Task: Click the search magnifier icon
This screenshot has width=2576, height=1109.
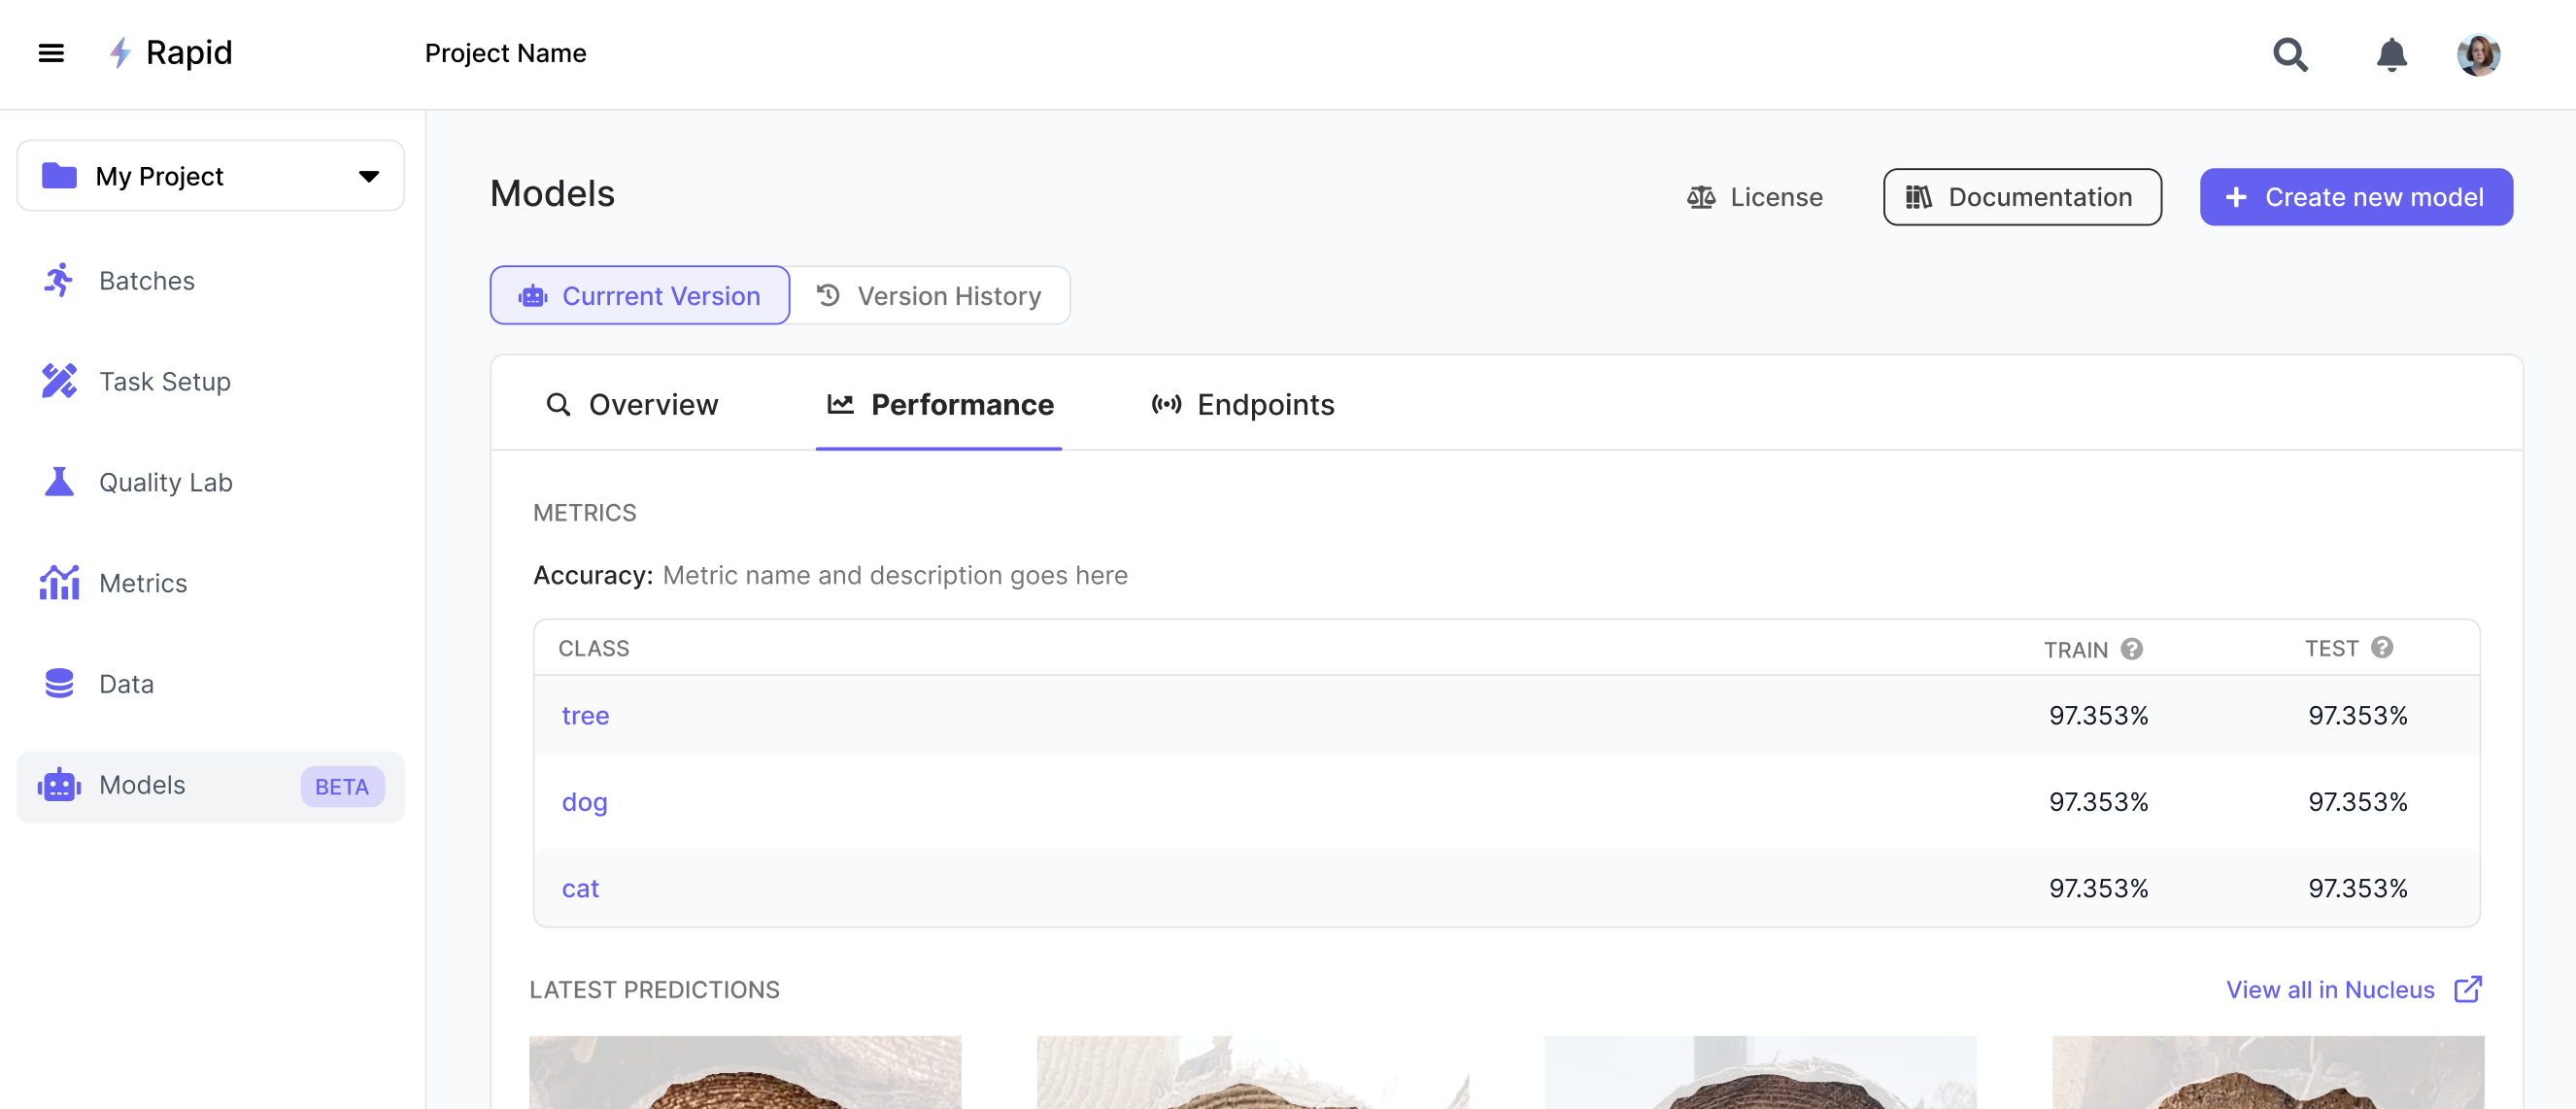Action: pyautogui.click(x=2289, y=54)
